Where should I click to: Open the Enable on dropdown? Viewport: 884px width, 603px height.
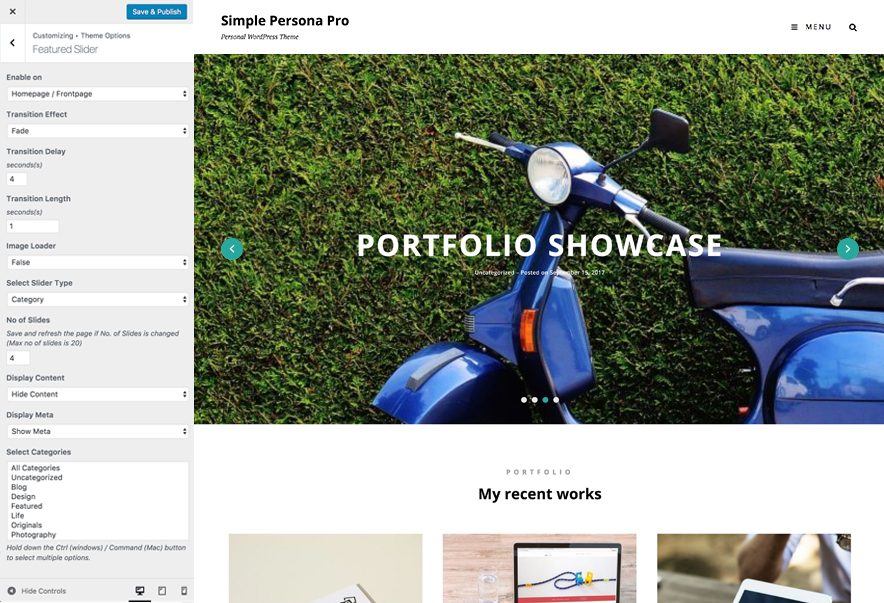point(98,94)
